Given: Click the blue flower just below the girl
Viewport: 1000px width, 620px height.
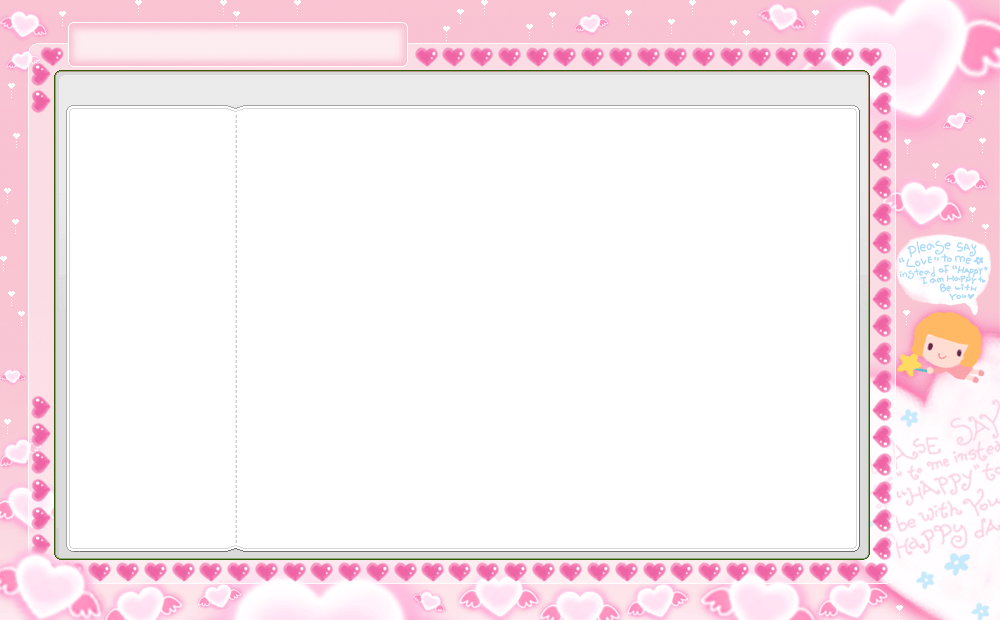Looking at the screenshot, I should coord(909,418).
